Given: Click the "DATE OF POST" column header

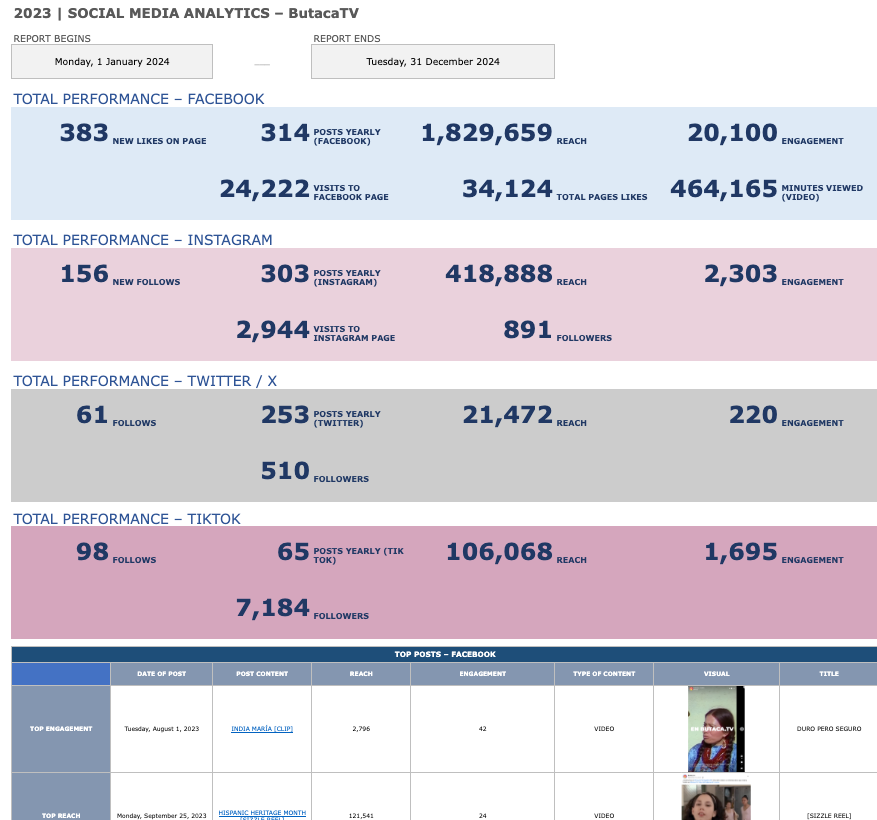Looking at the screenshot, I should tap(162, 674).
